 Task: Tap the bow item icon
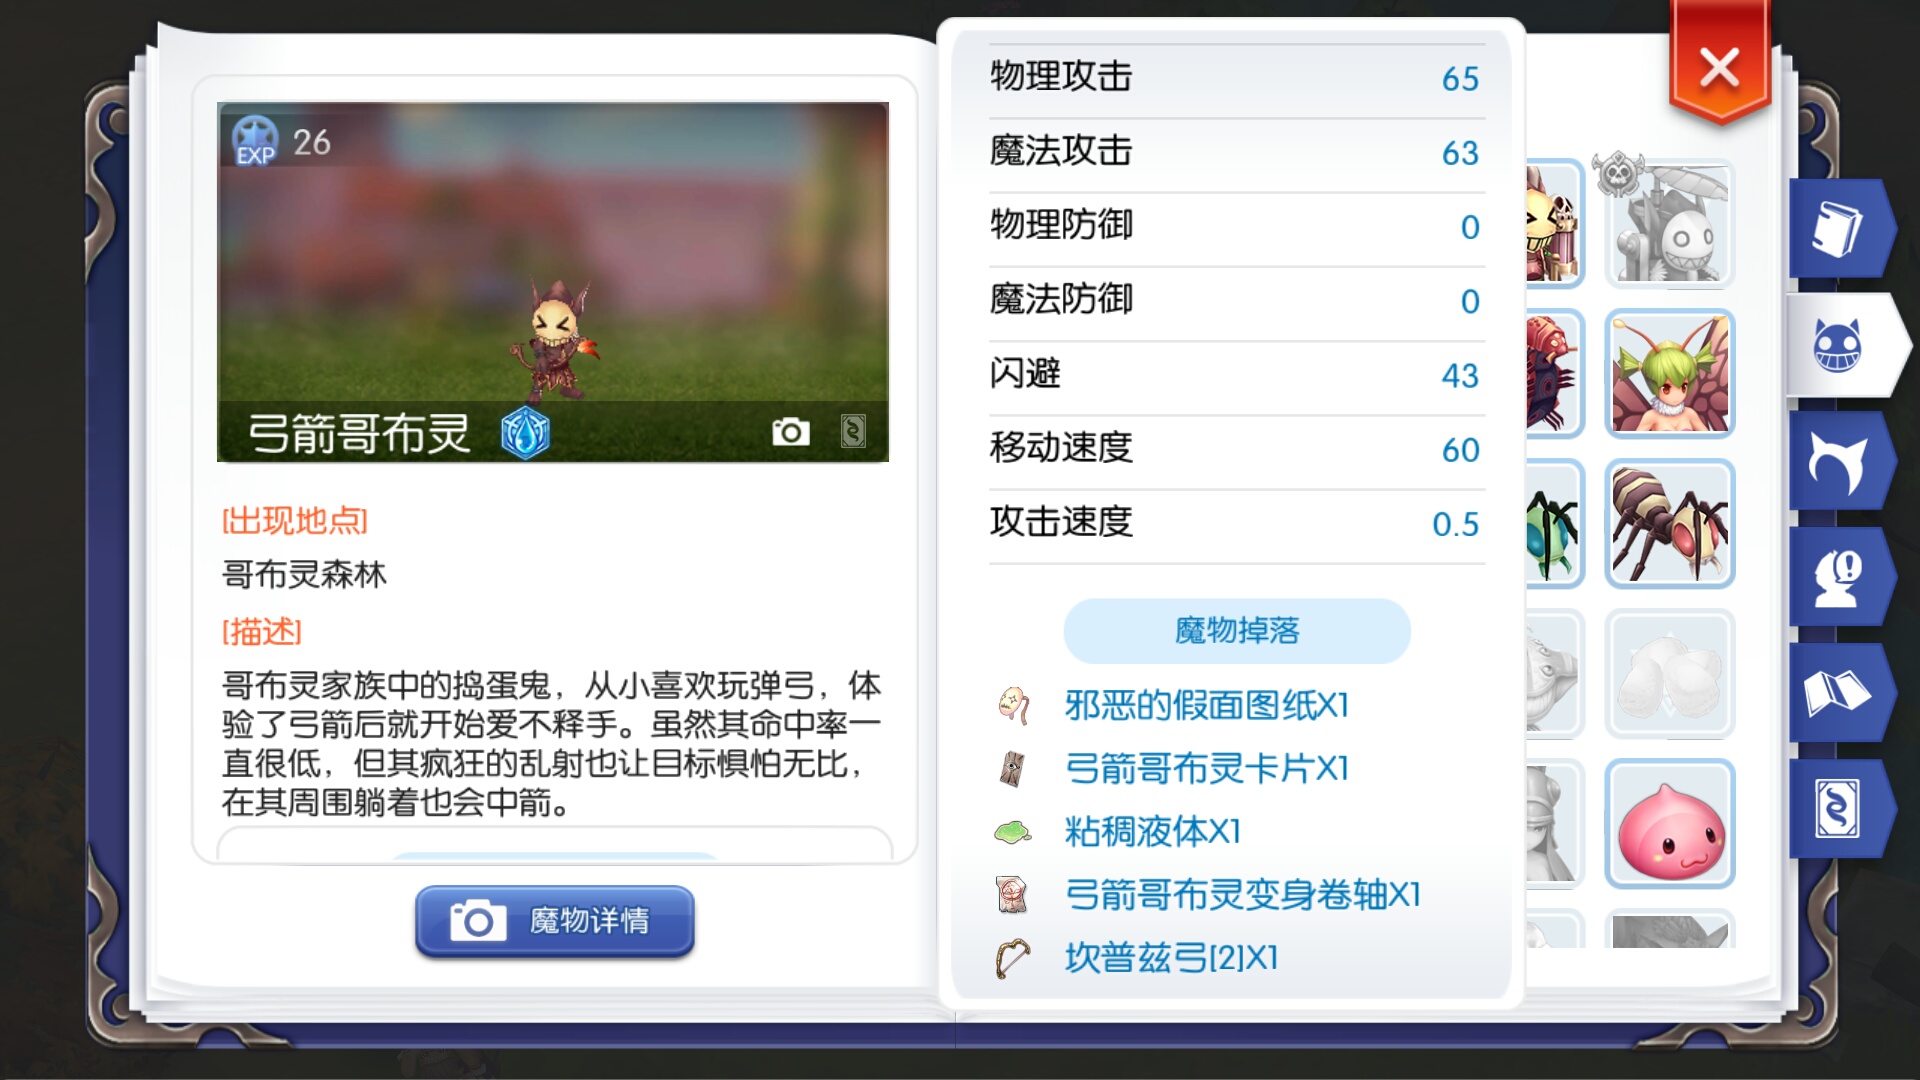(1012, 958)
